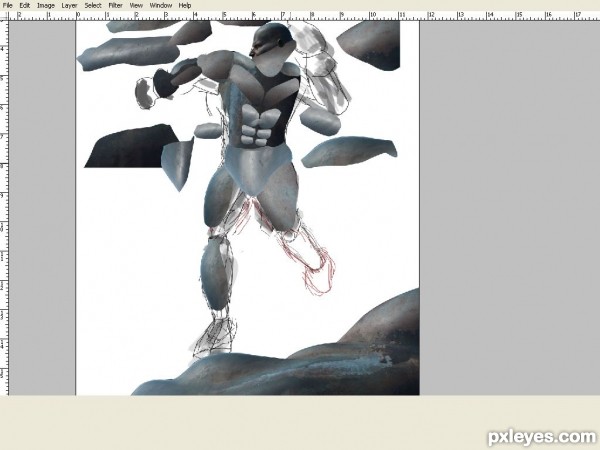
Task: Open the Window menu
Action: (161, 5)
